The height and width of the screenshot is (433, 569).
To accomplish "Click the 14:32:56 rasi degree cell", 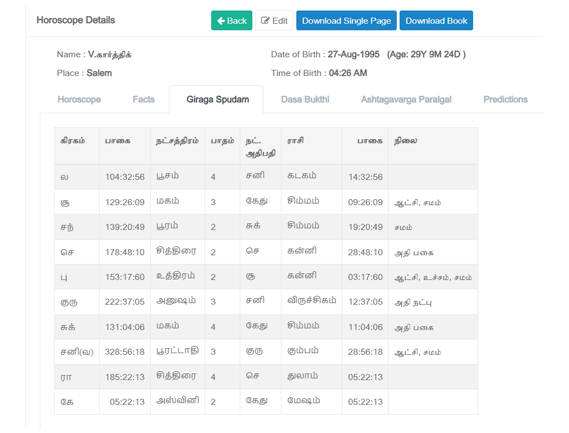I will point(365,177).
